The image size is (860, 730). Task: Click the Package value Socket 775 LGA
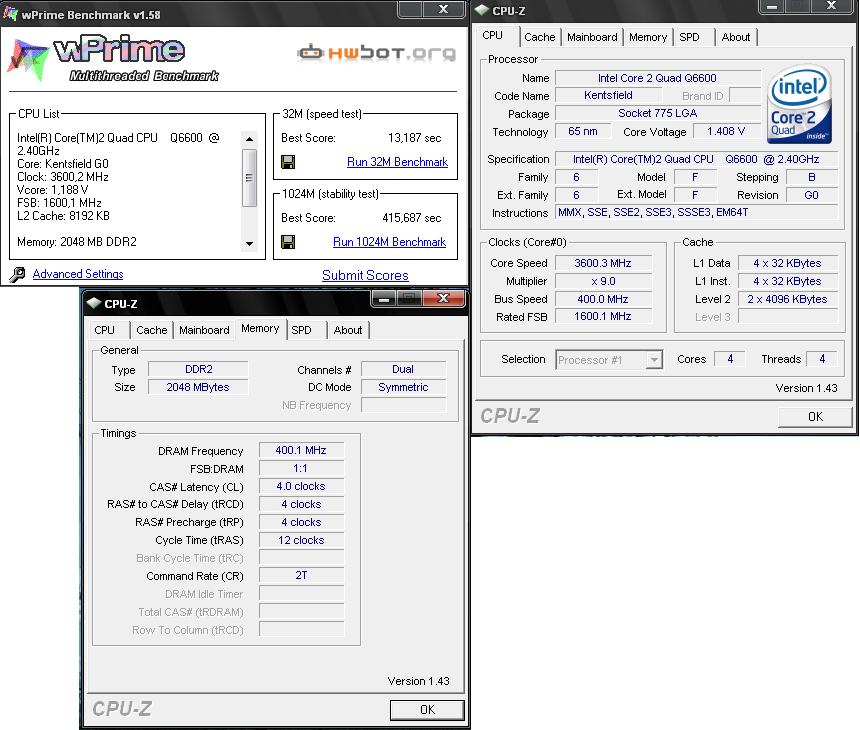click(x=657, y=114)
